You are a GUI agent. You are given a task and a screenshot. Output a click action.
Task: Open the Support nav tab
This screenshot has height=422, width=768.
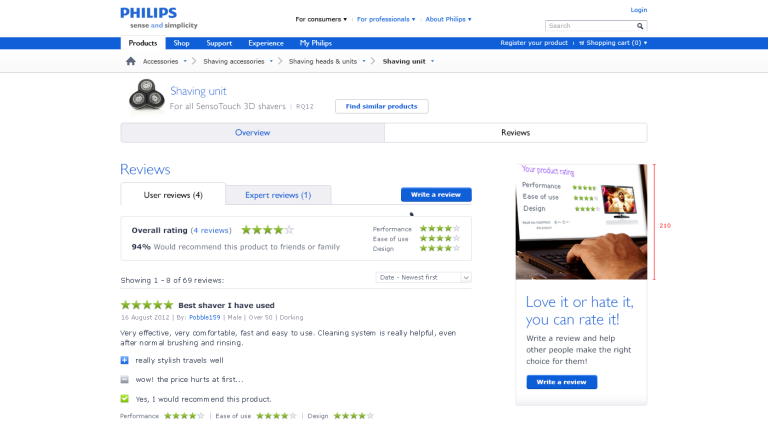219,43
